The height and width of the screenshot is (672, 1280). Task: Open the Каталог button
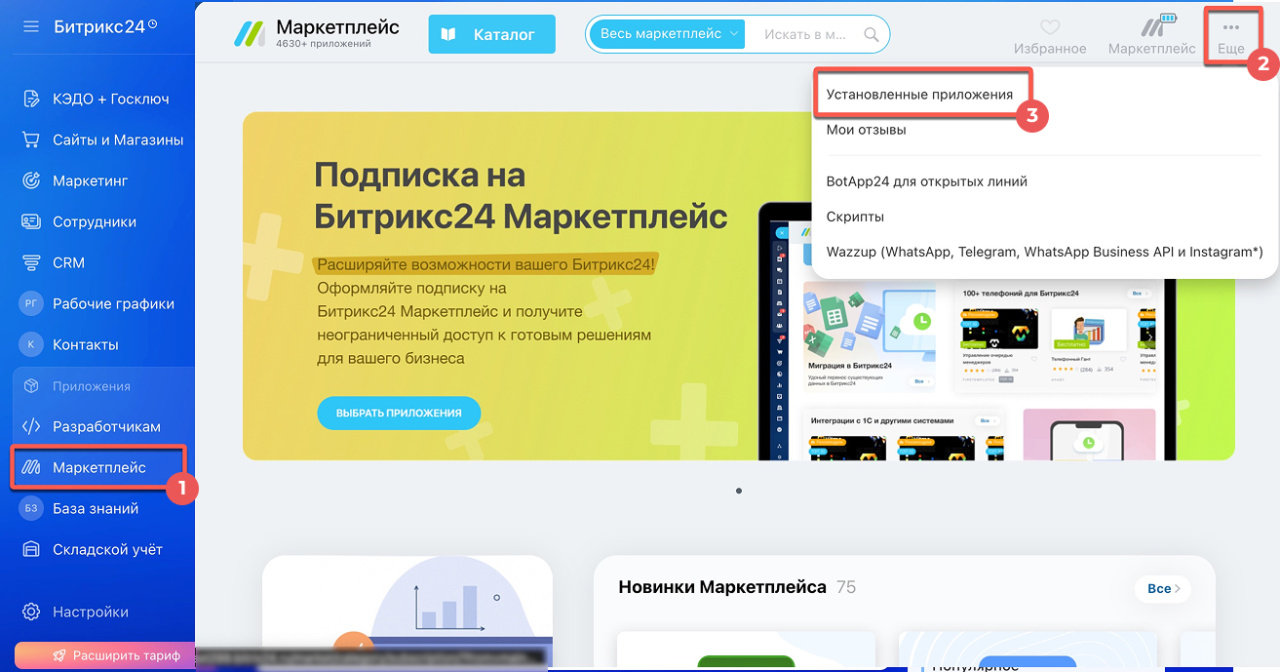(492, 34)
